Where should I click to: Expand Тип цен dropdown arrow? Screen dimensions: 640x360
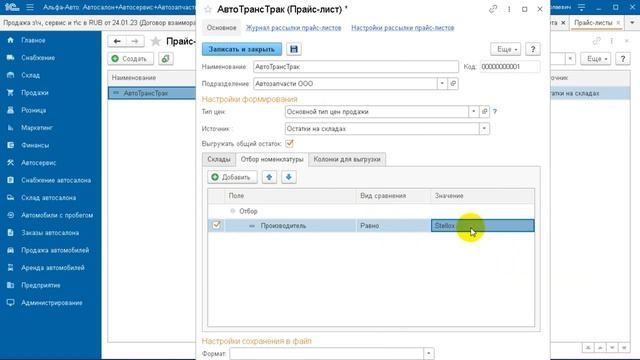click(473, 111)
